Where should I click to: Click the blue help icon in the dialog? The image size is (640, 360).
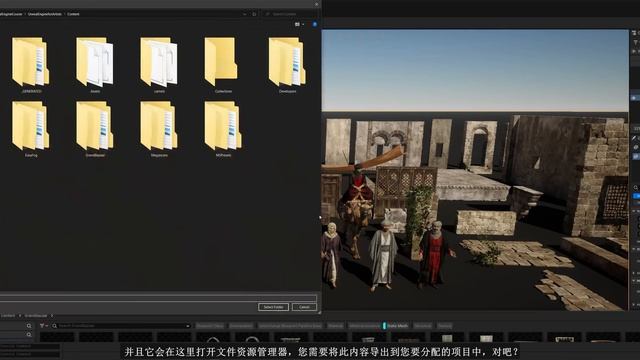(x=315, y=24)
